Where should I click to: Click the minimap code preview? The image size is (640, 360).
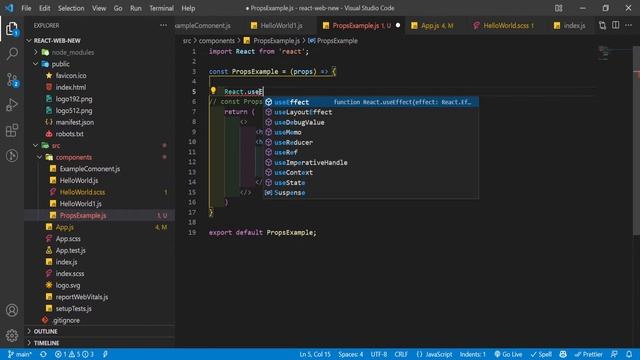(603, 52)
